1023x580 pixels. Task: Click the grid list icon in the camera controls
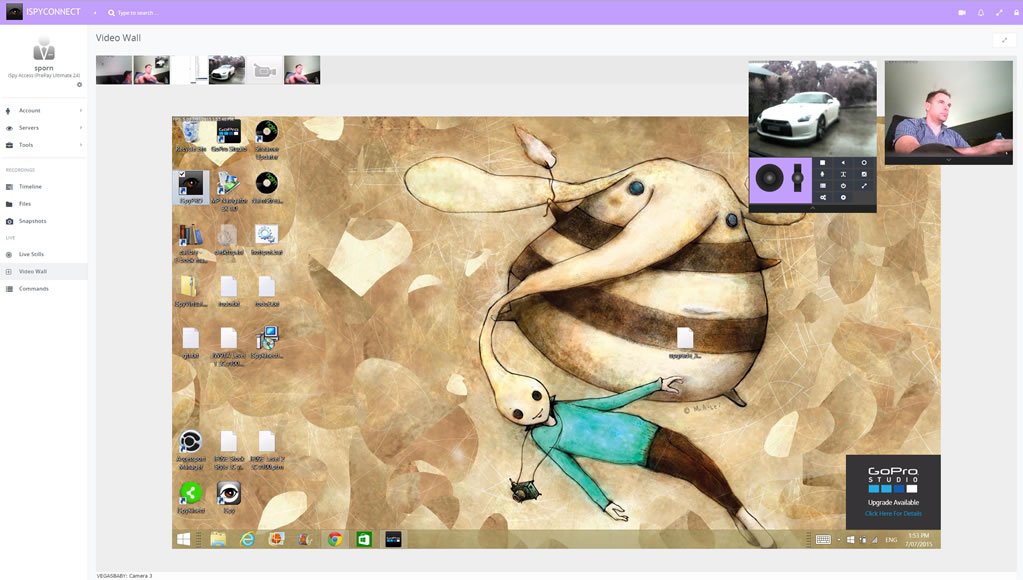click(x=823, y=186)
